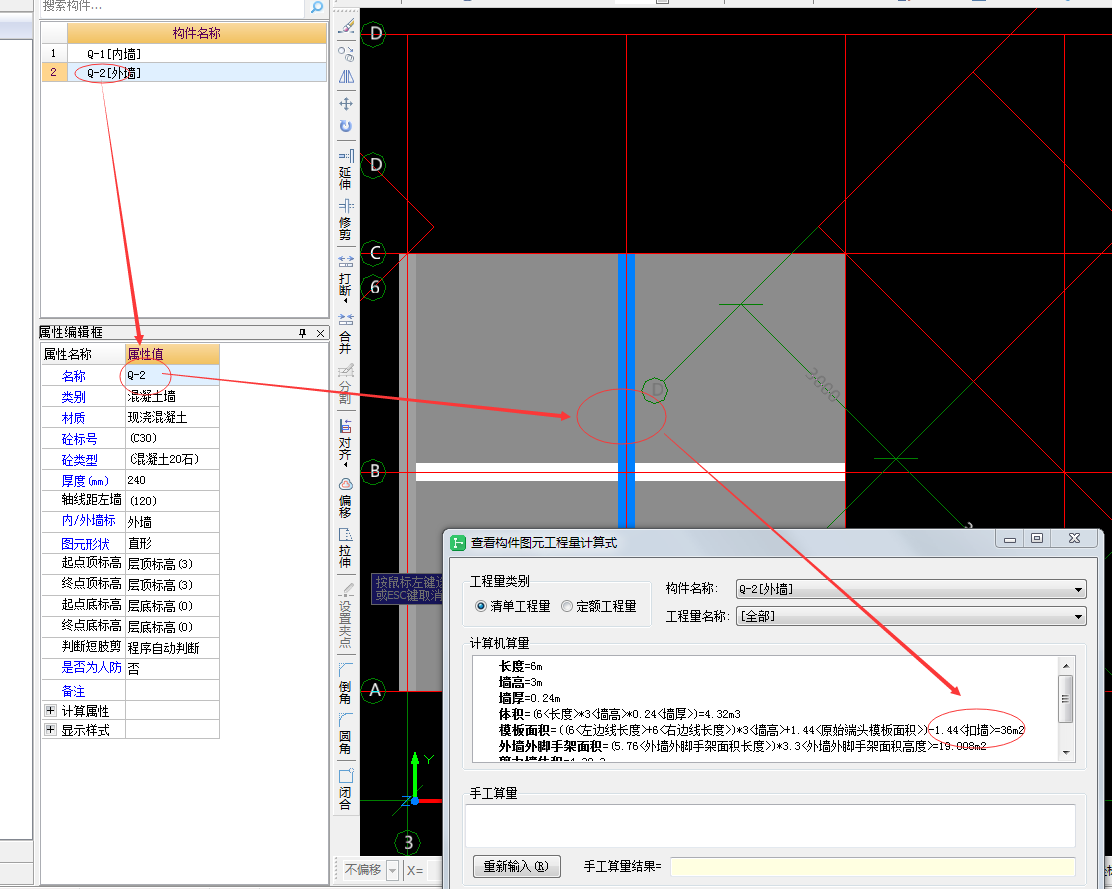Click the 属性值 column header

(172, 354)
